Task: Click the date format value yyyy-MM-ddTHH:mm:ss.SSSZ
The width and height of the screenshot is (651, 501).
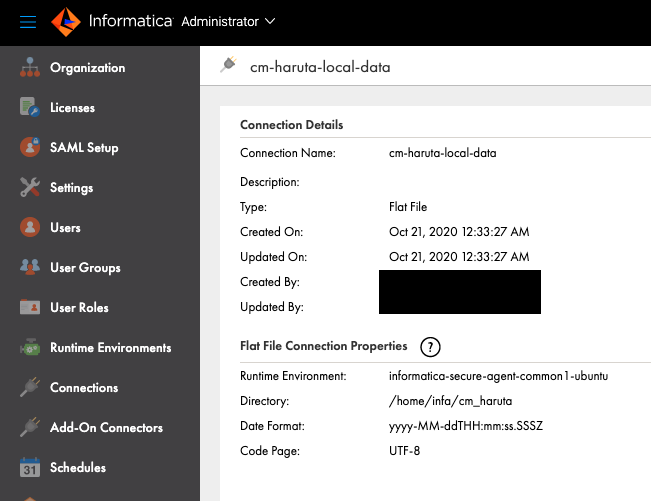Action: 466,426
